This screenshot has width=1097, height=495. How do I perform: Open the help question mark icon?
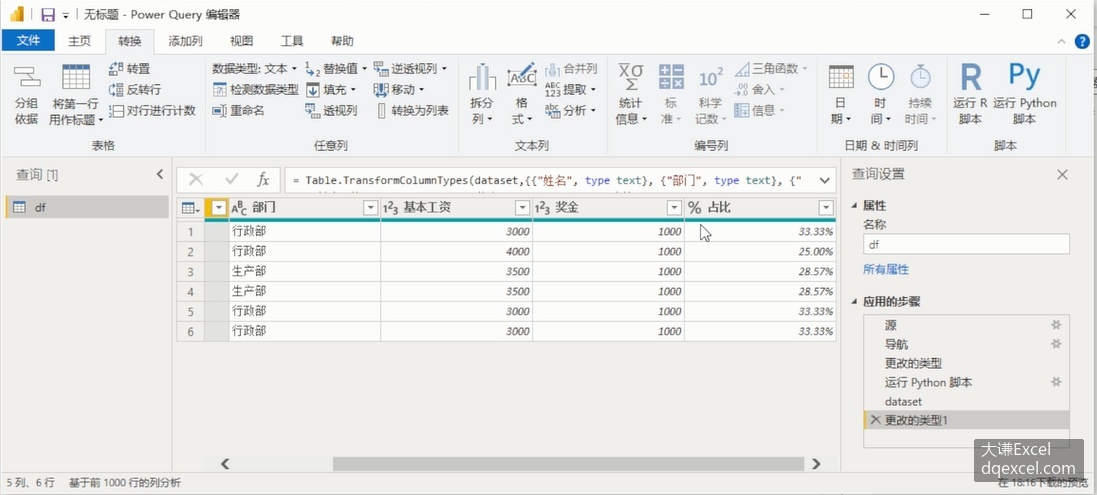[1082, 41]
